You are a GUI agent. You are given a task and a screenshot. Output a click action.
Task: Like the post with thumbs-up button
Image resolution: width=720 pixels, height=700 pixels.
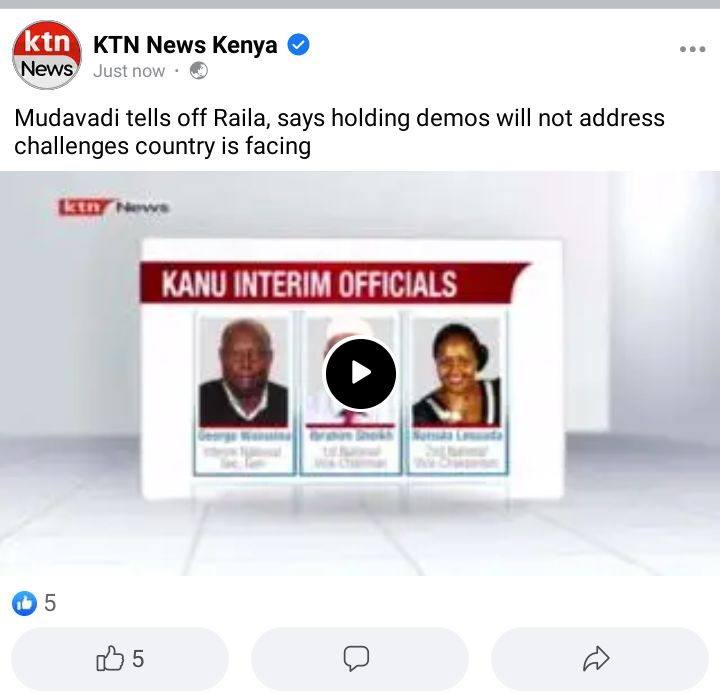point(120,659)
